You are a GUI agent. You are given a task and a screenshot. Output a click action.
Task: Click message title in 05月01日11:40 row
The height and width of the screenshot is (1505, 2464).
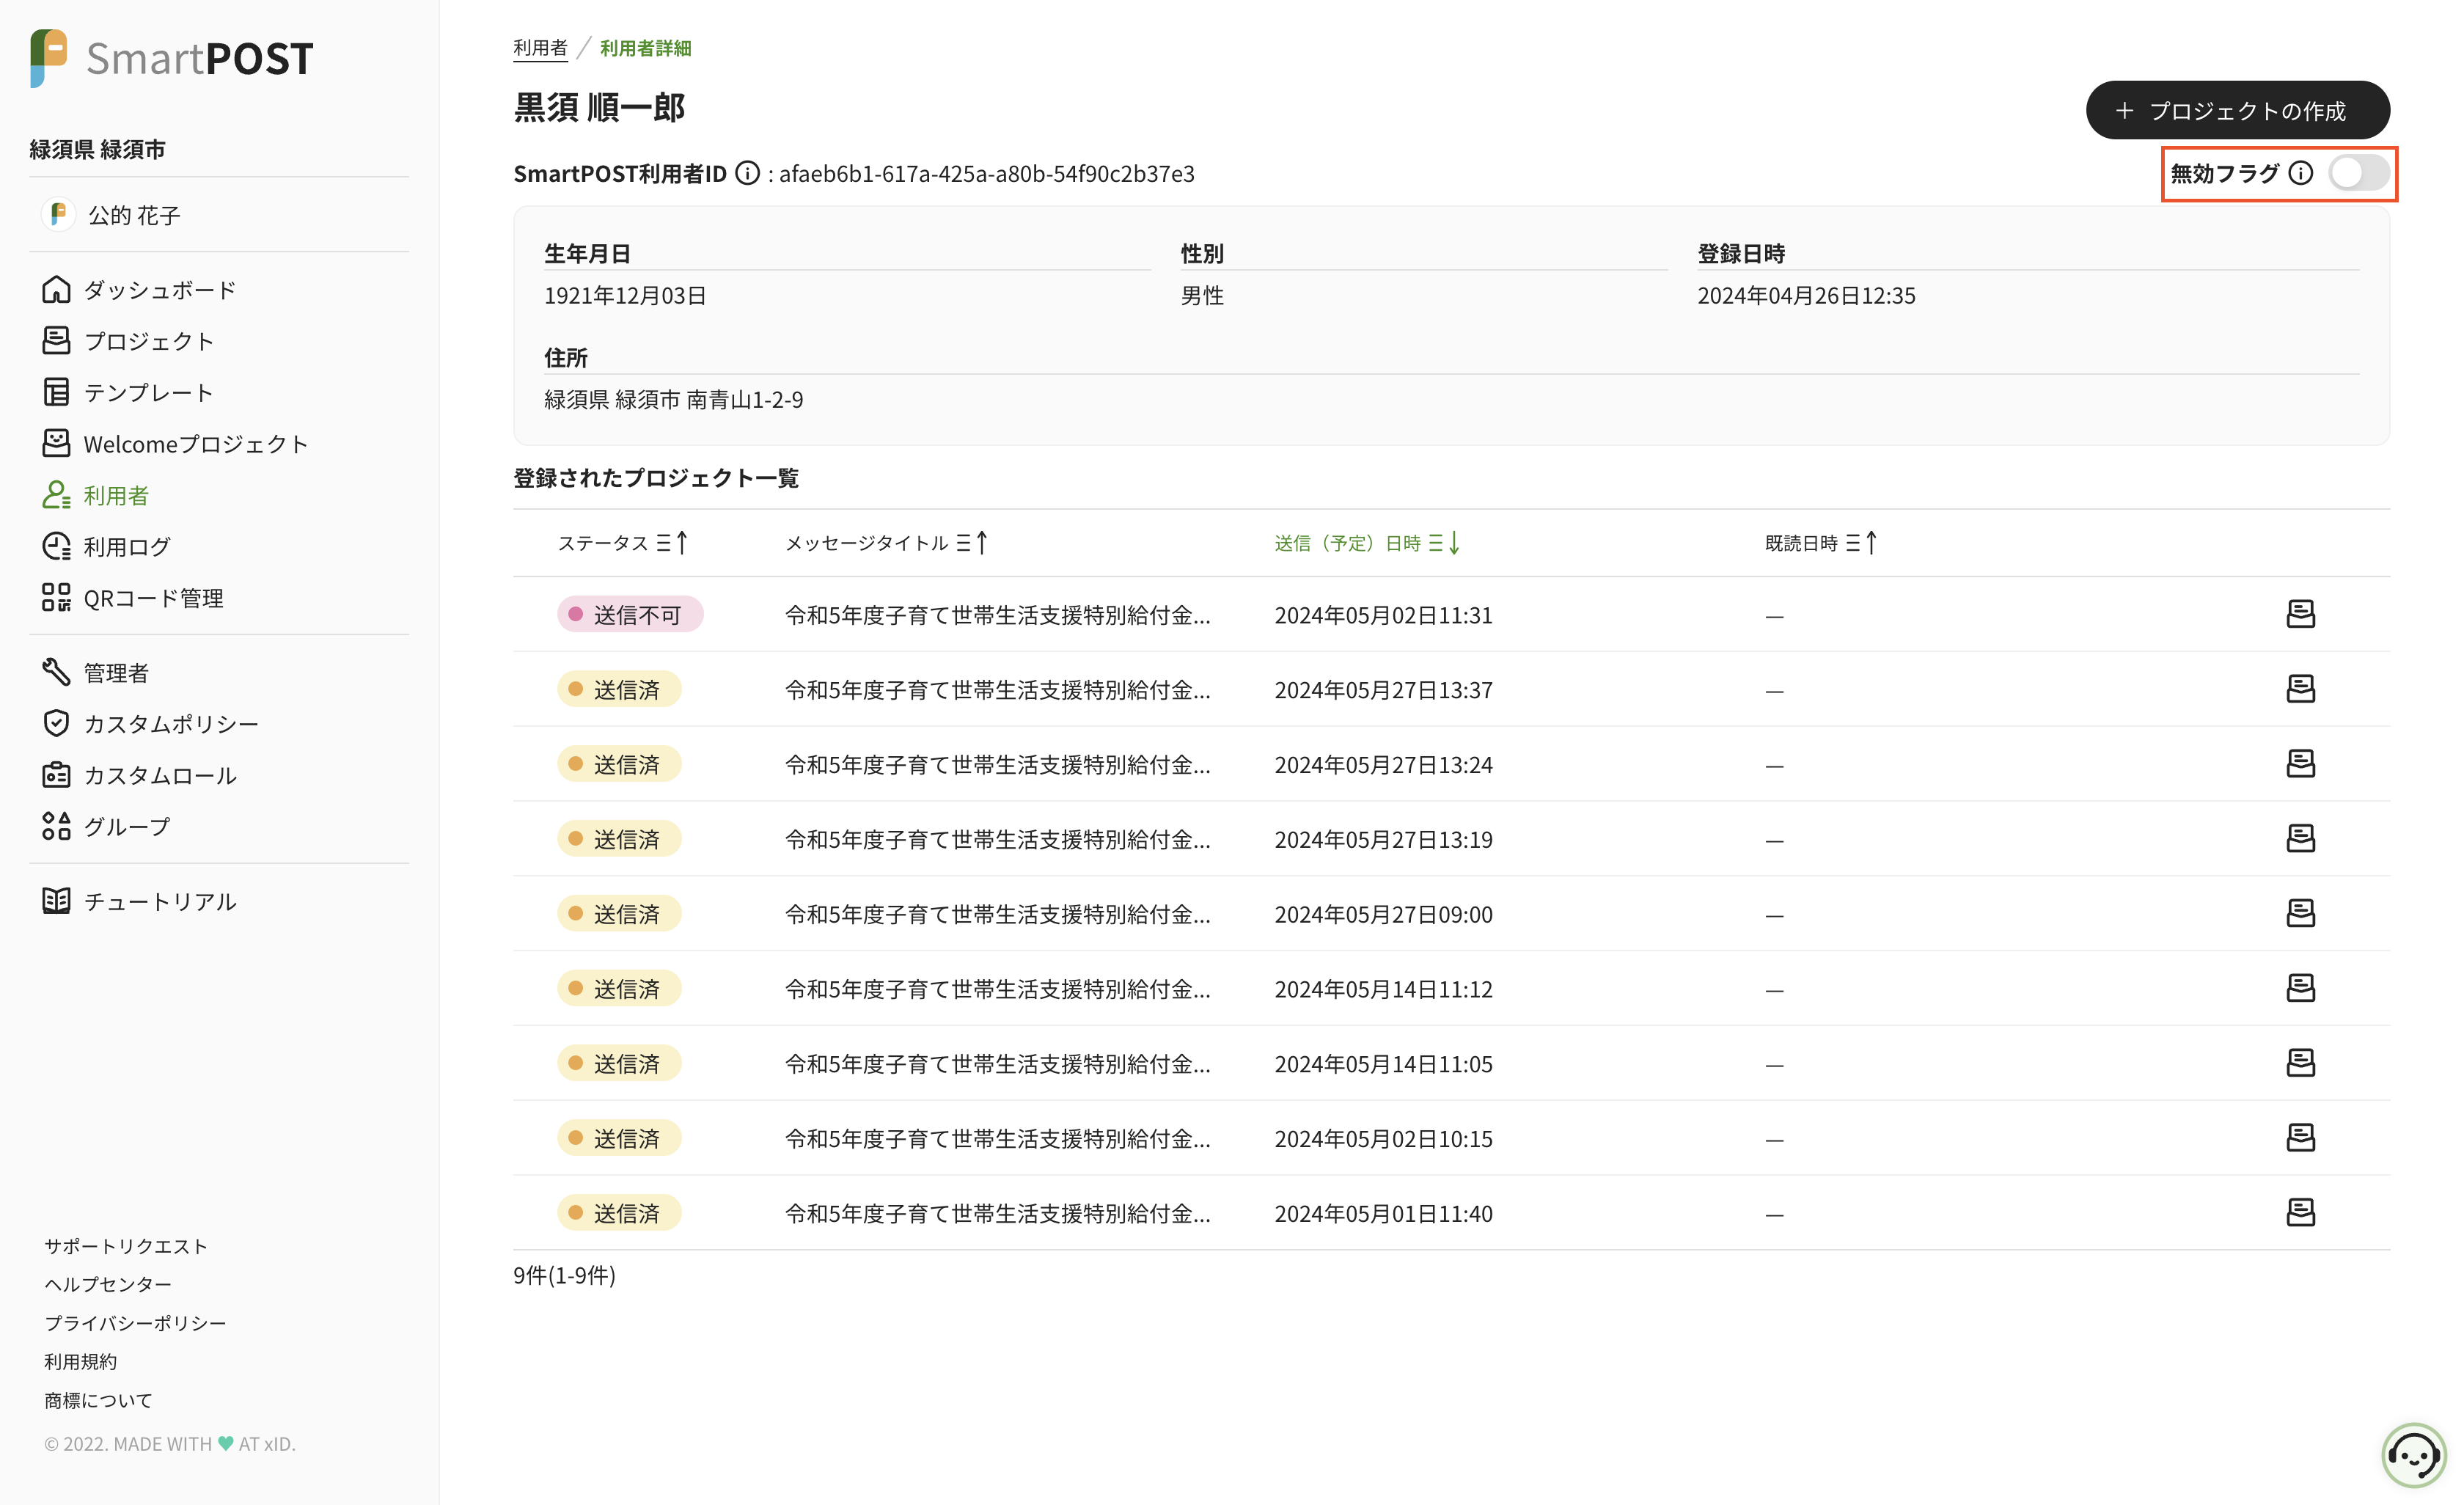[x=997, y=1213]
